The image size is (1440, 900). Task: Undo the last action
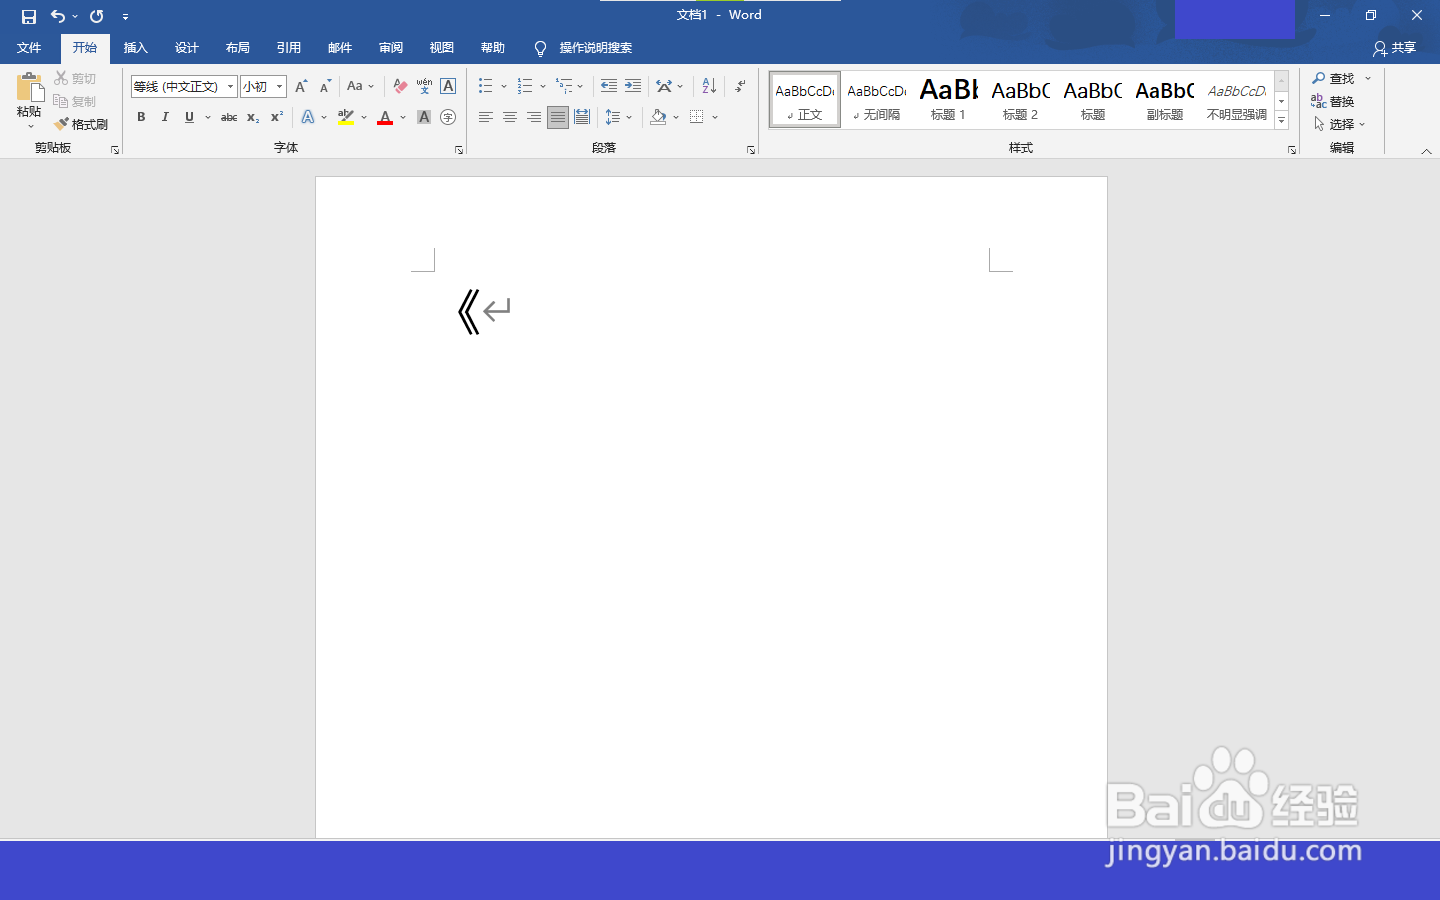pyautogui.click(x=58, y=16)
